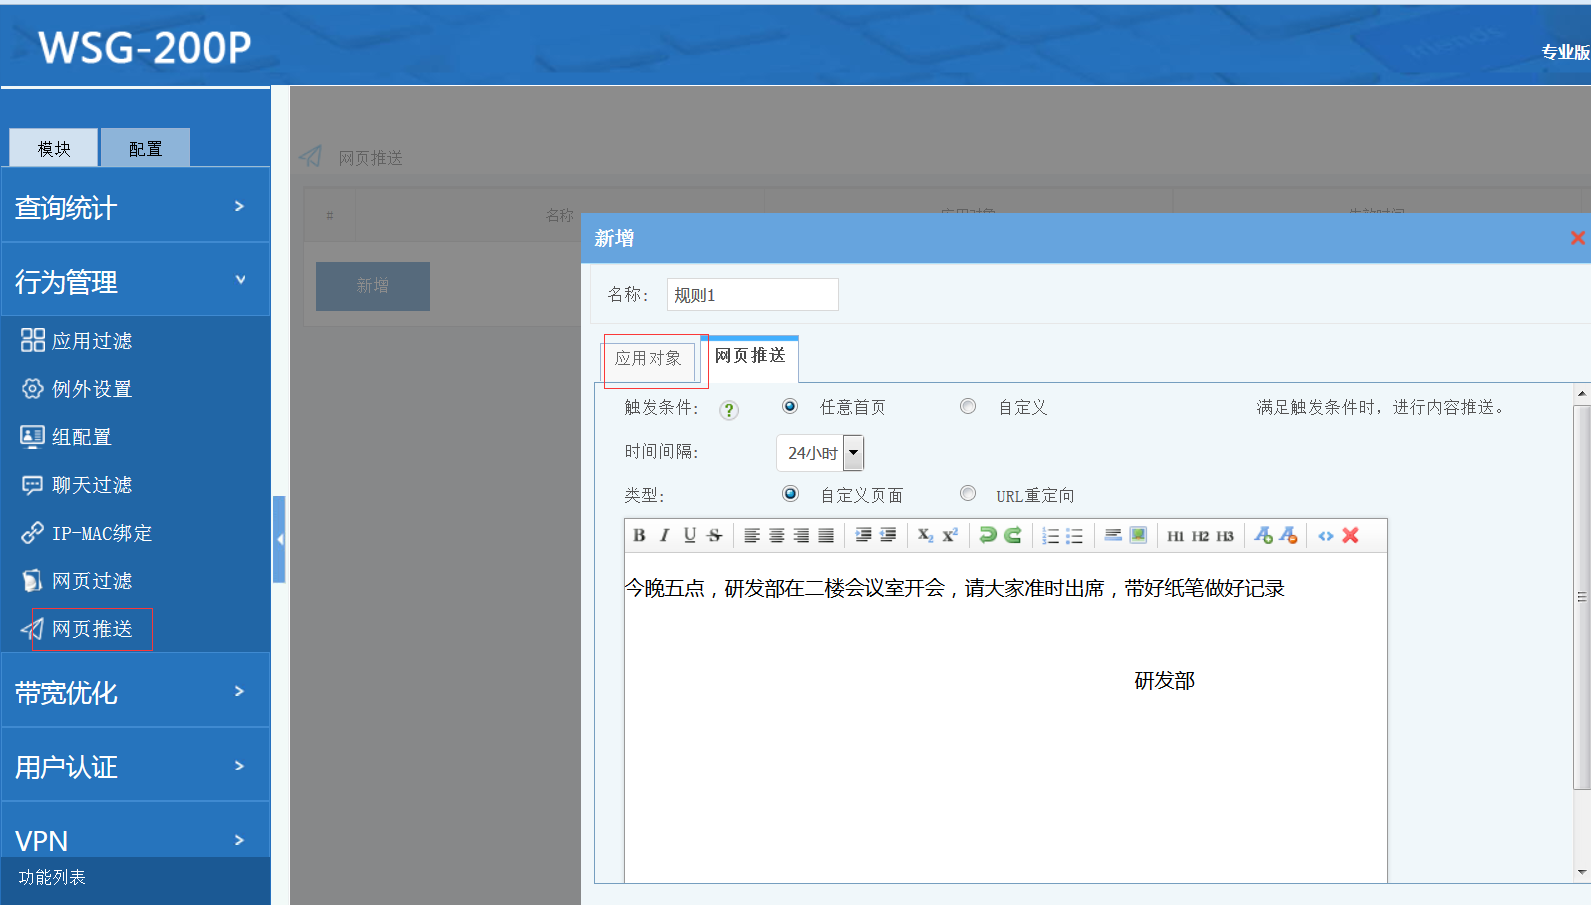The image size is (1591, 905).
Task: Apply italic formatting in editor toolbar
Action: pyautogui.click(x=664, y=535)
